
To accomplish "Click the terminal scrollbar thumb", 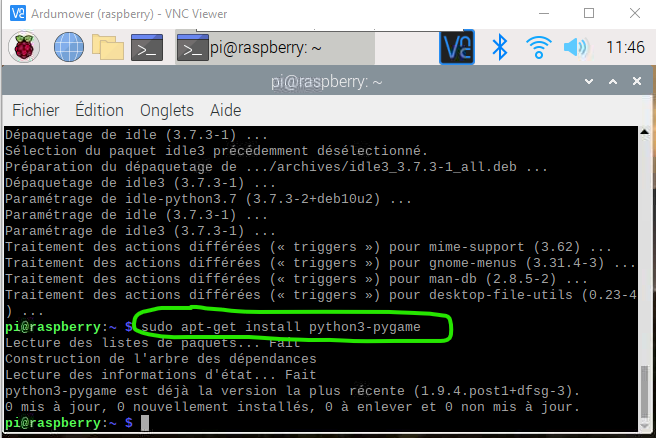I will [x=645, y=392].
